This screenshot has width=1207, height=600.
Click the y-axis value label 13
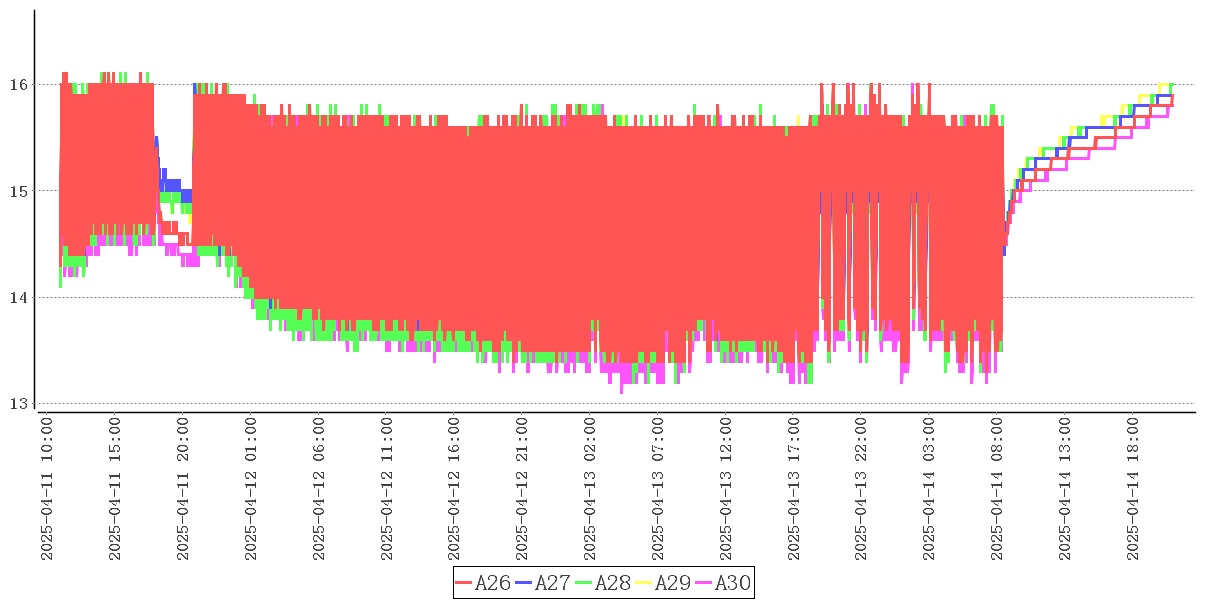18,404
